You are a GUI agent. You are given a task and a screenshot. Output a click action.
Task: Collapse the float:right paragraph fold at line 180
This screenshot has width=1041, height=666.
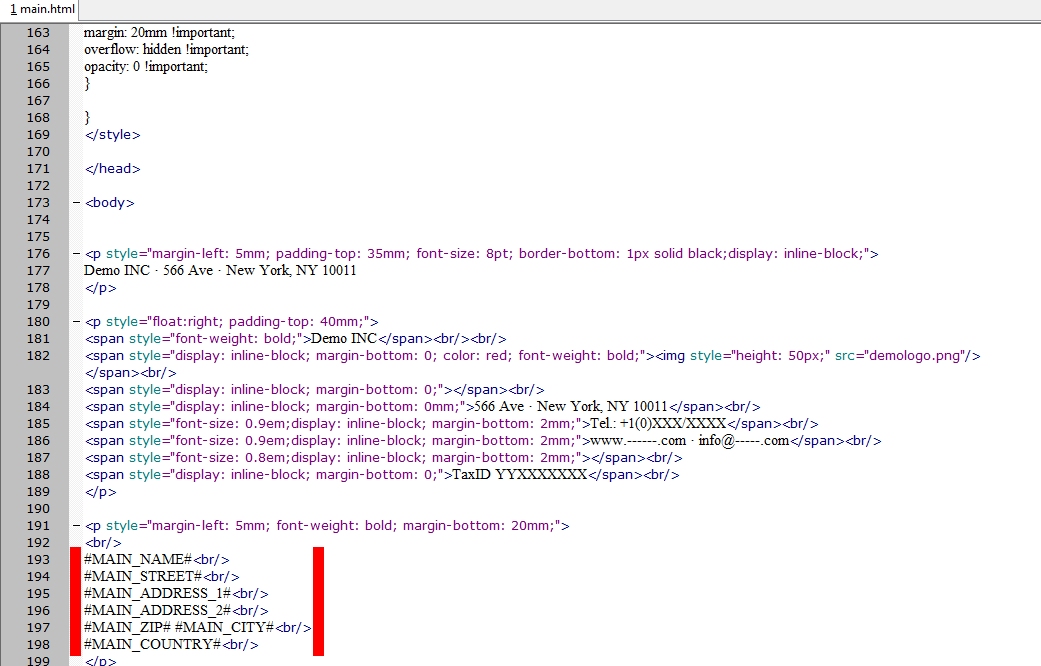point(76,322)
